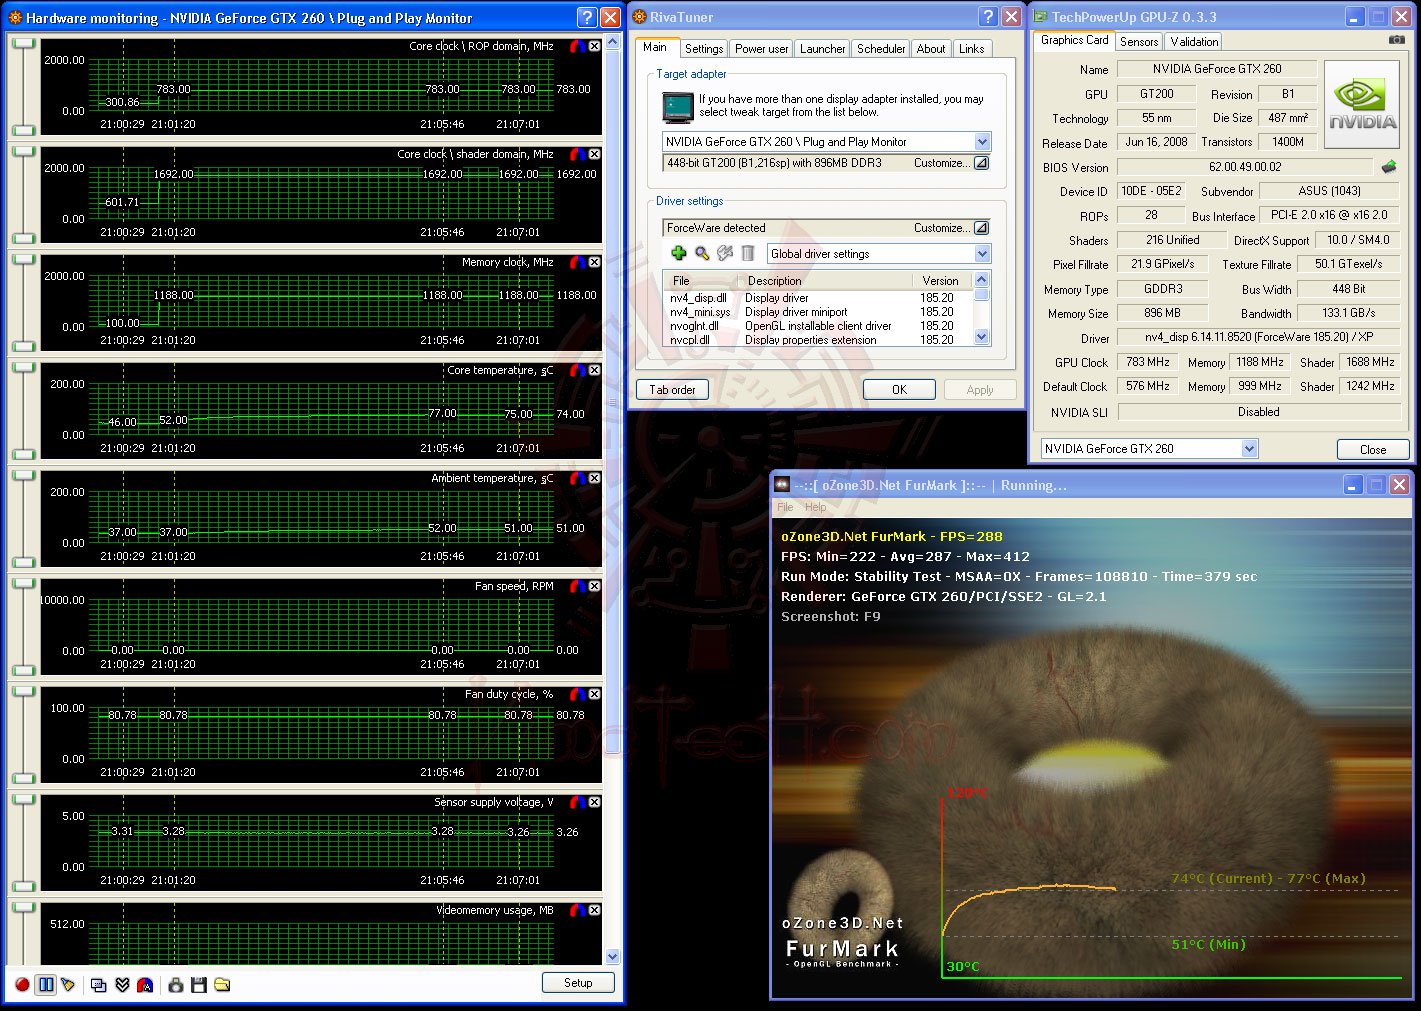Image resolution: width=1421 pixels, height=1011 pixels.
Task: Click the red-blue 'A' icon in monitoring toolbar
Action: coord(145,985)
